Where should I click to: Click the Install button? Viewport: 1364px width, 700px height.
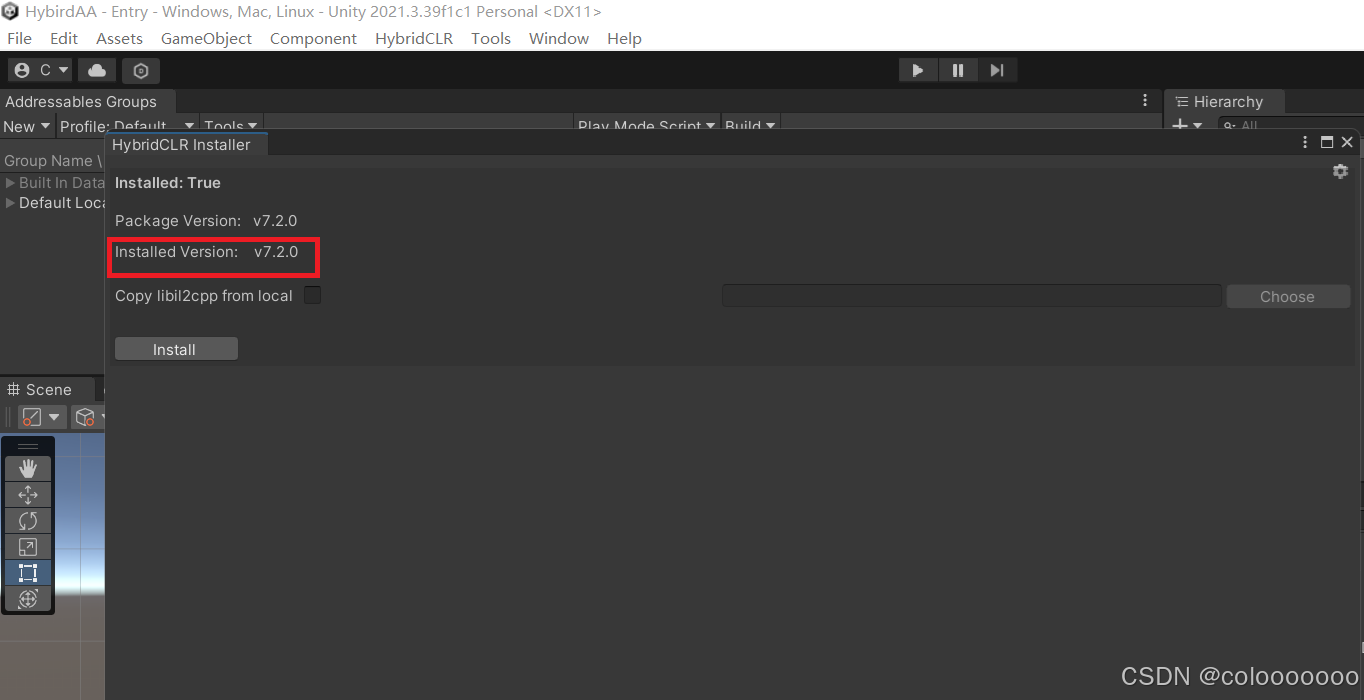tap(176, 349)
